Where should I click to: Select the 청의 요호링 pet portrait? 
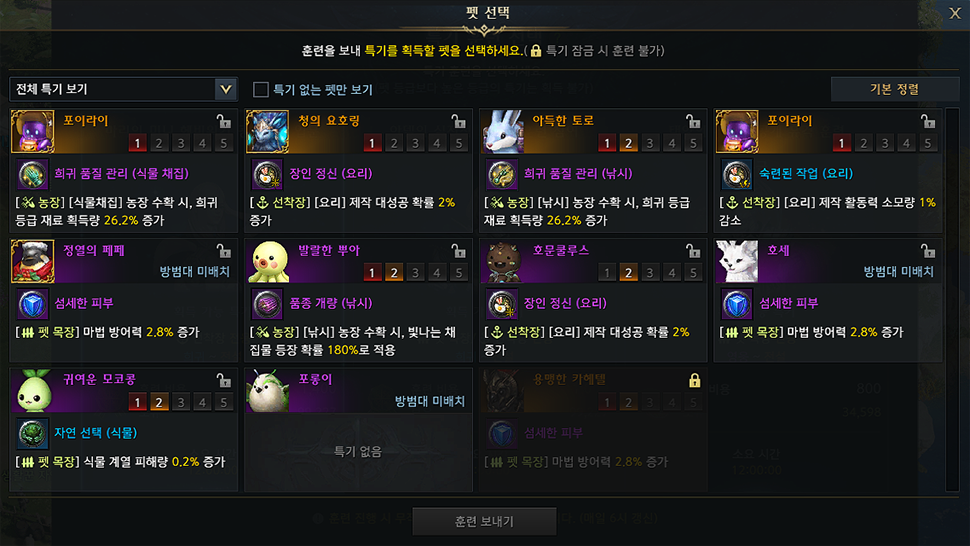coord(267,132)
